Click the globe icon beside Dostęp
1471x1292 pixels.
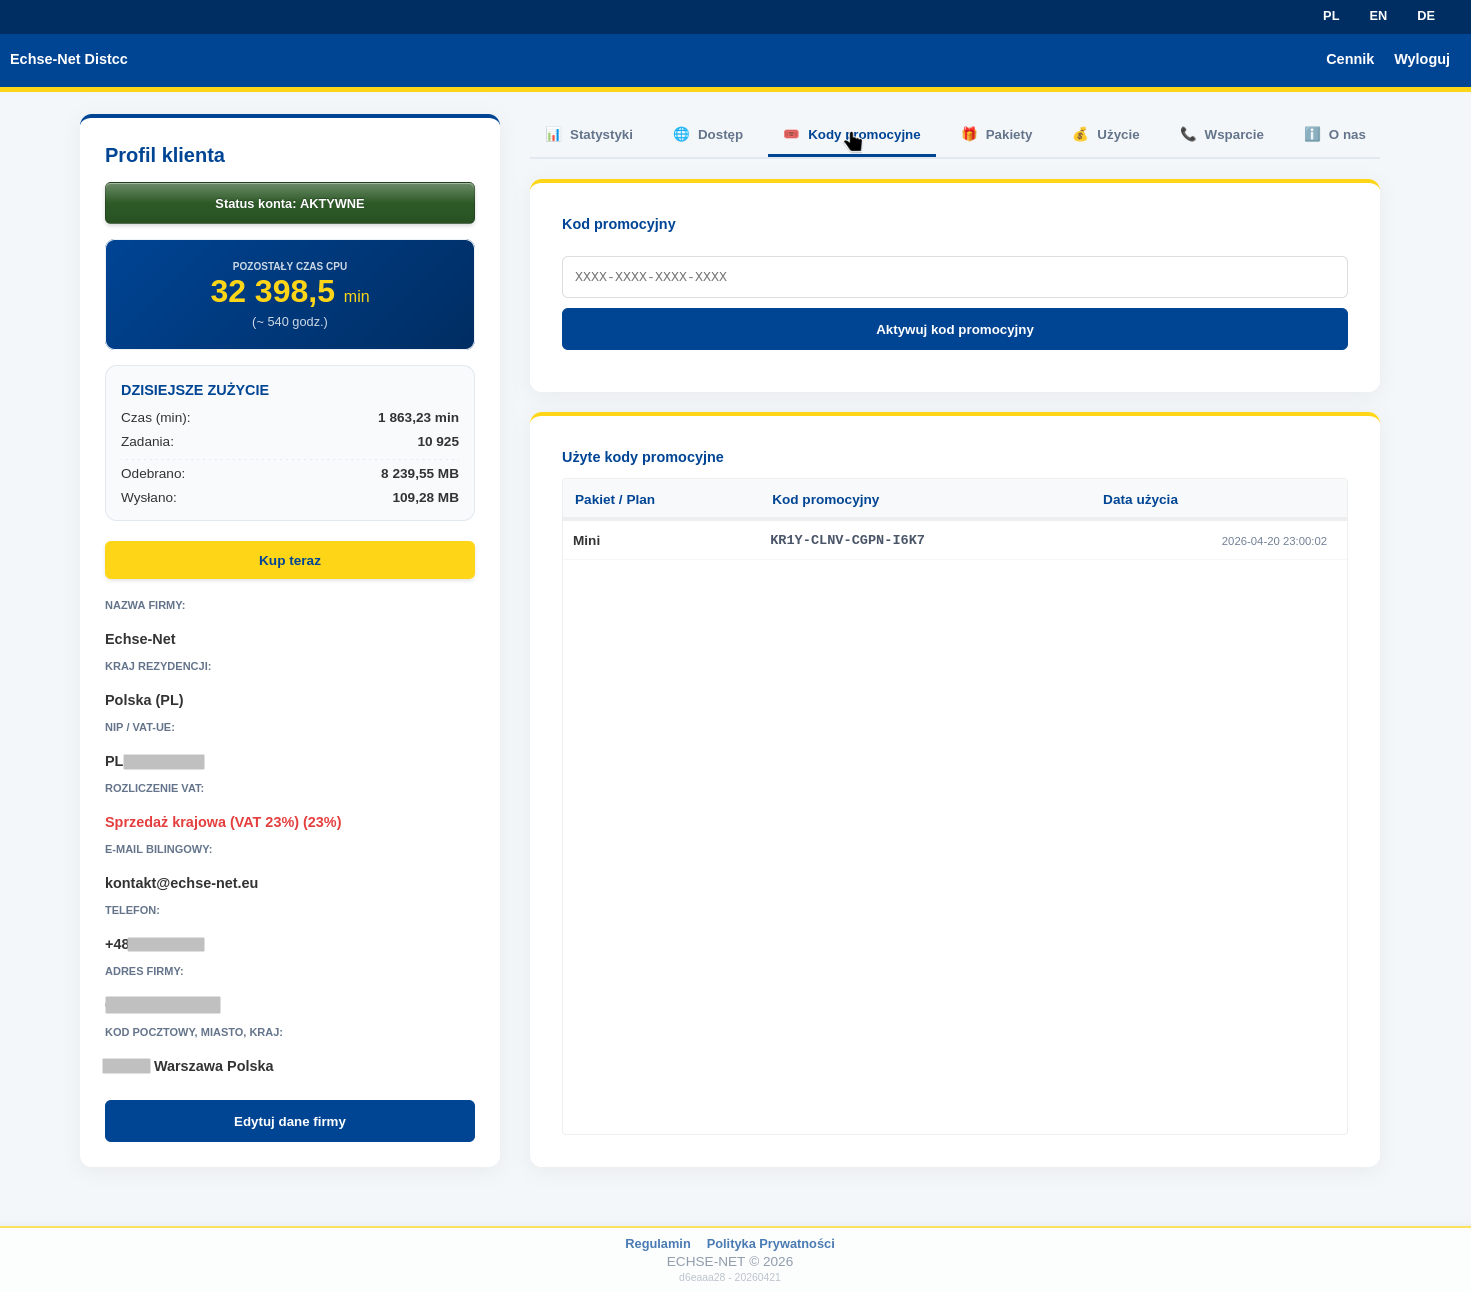click(681, 134)
